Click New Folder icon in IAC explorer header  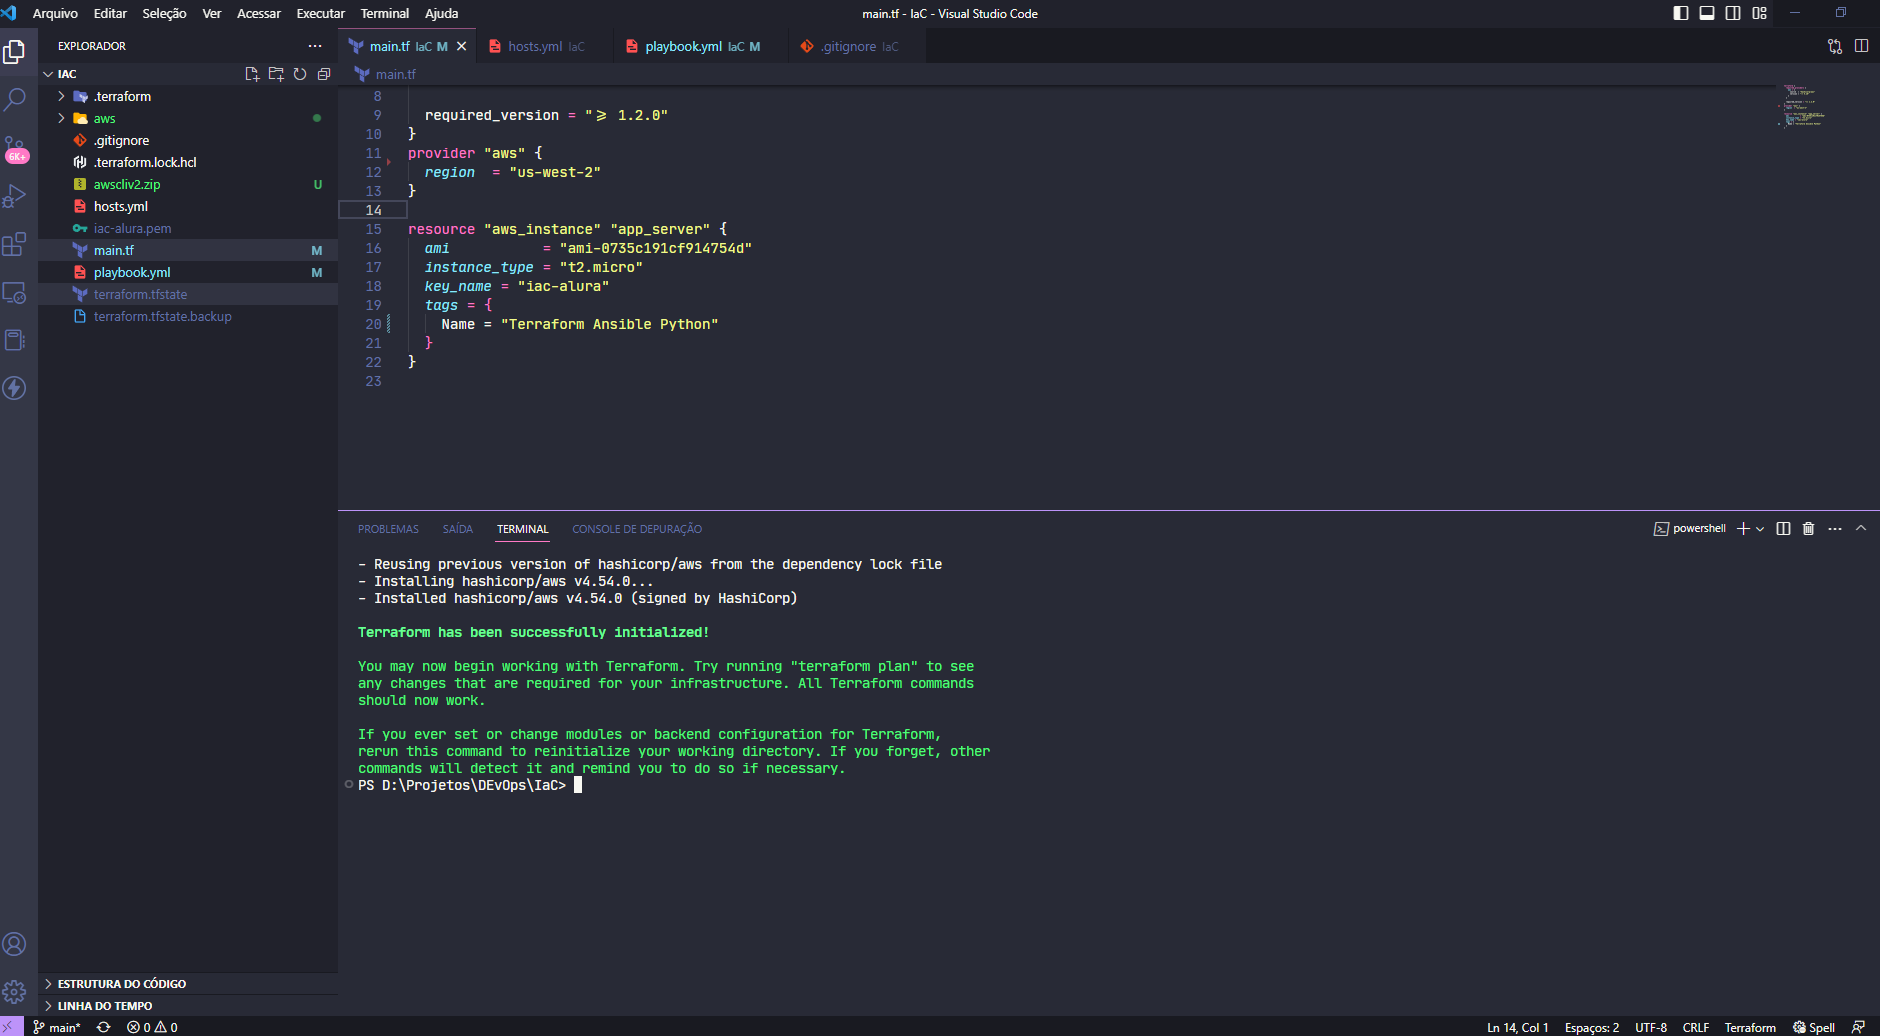(x=276, y=74)
